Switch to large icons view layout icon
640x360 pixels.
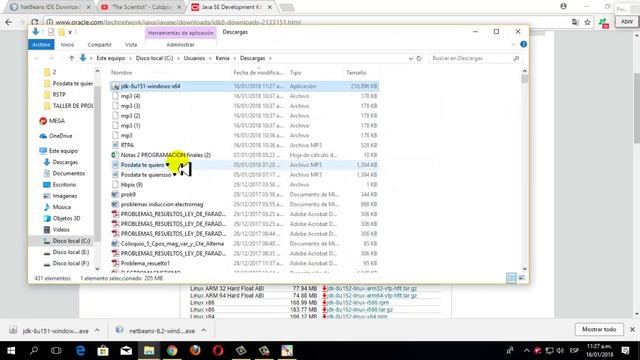point(522,278)
